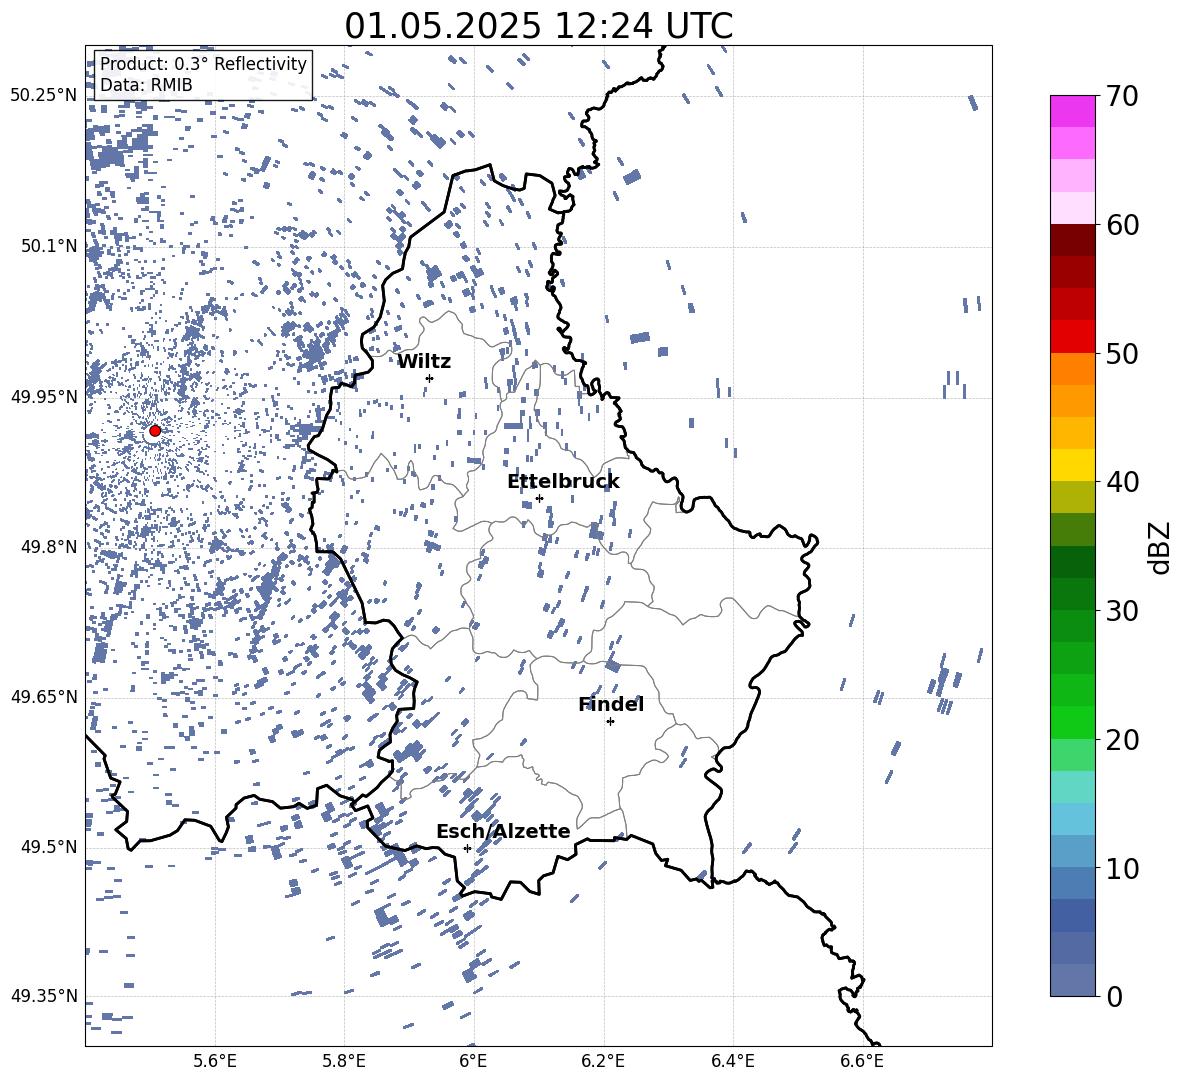The width and height of the screenshot is (1184, 1081).
Task: Click the 6.4°E longitude label
Action: tap(732, 1061)
